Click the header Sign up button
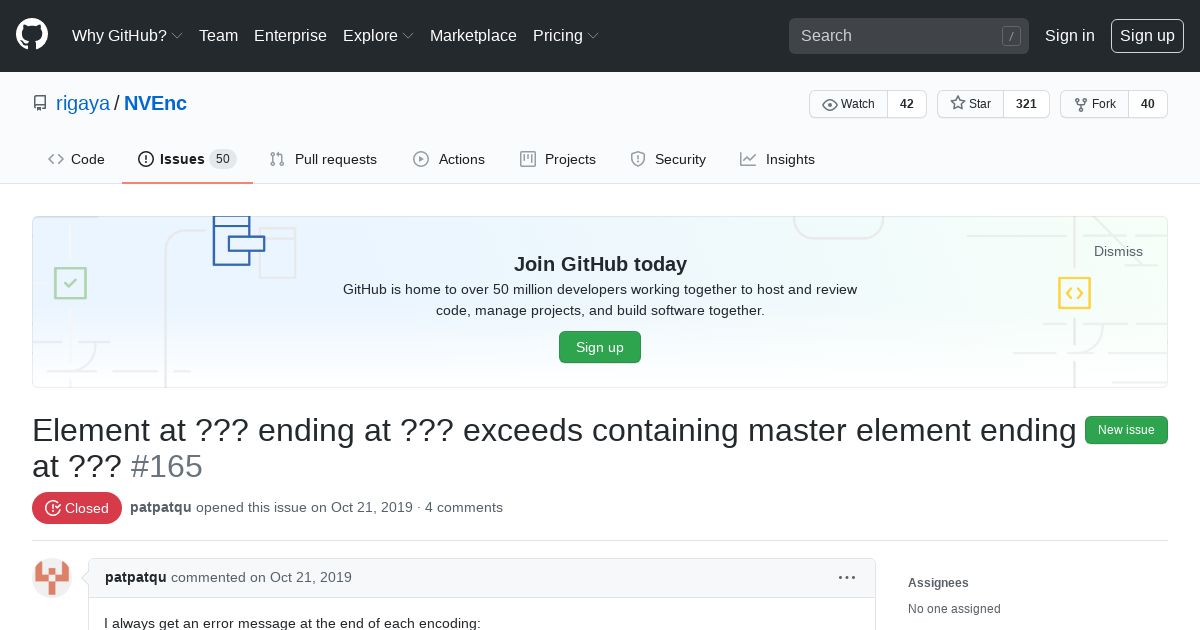 [1147, 35]
